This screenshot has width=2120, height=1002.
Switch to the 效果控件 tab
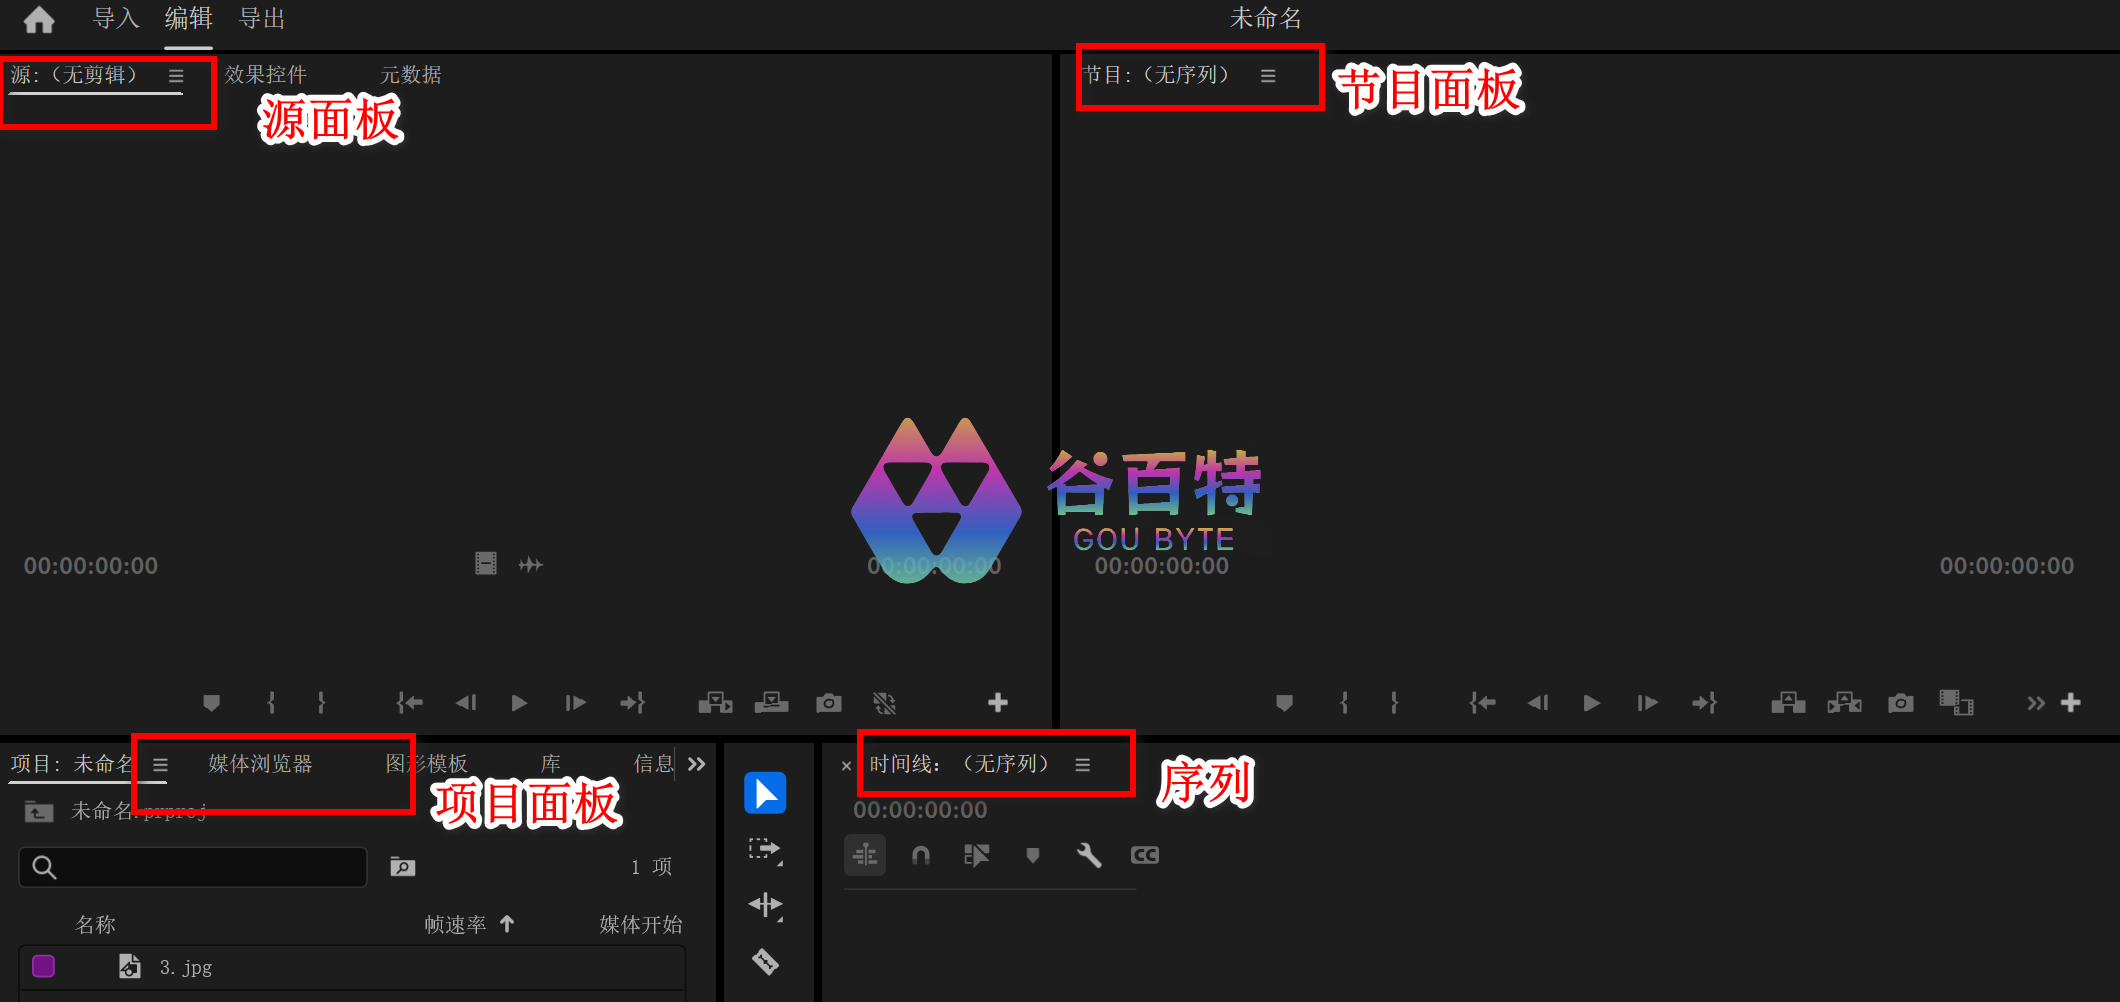265,75
